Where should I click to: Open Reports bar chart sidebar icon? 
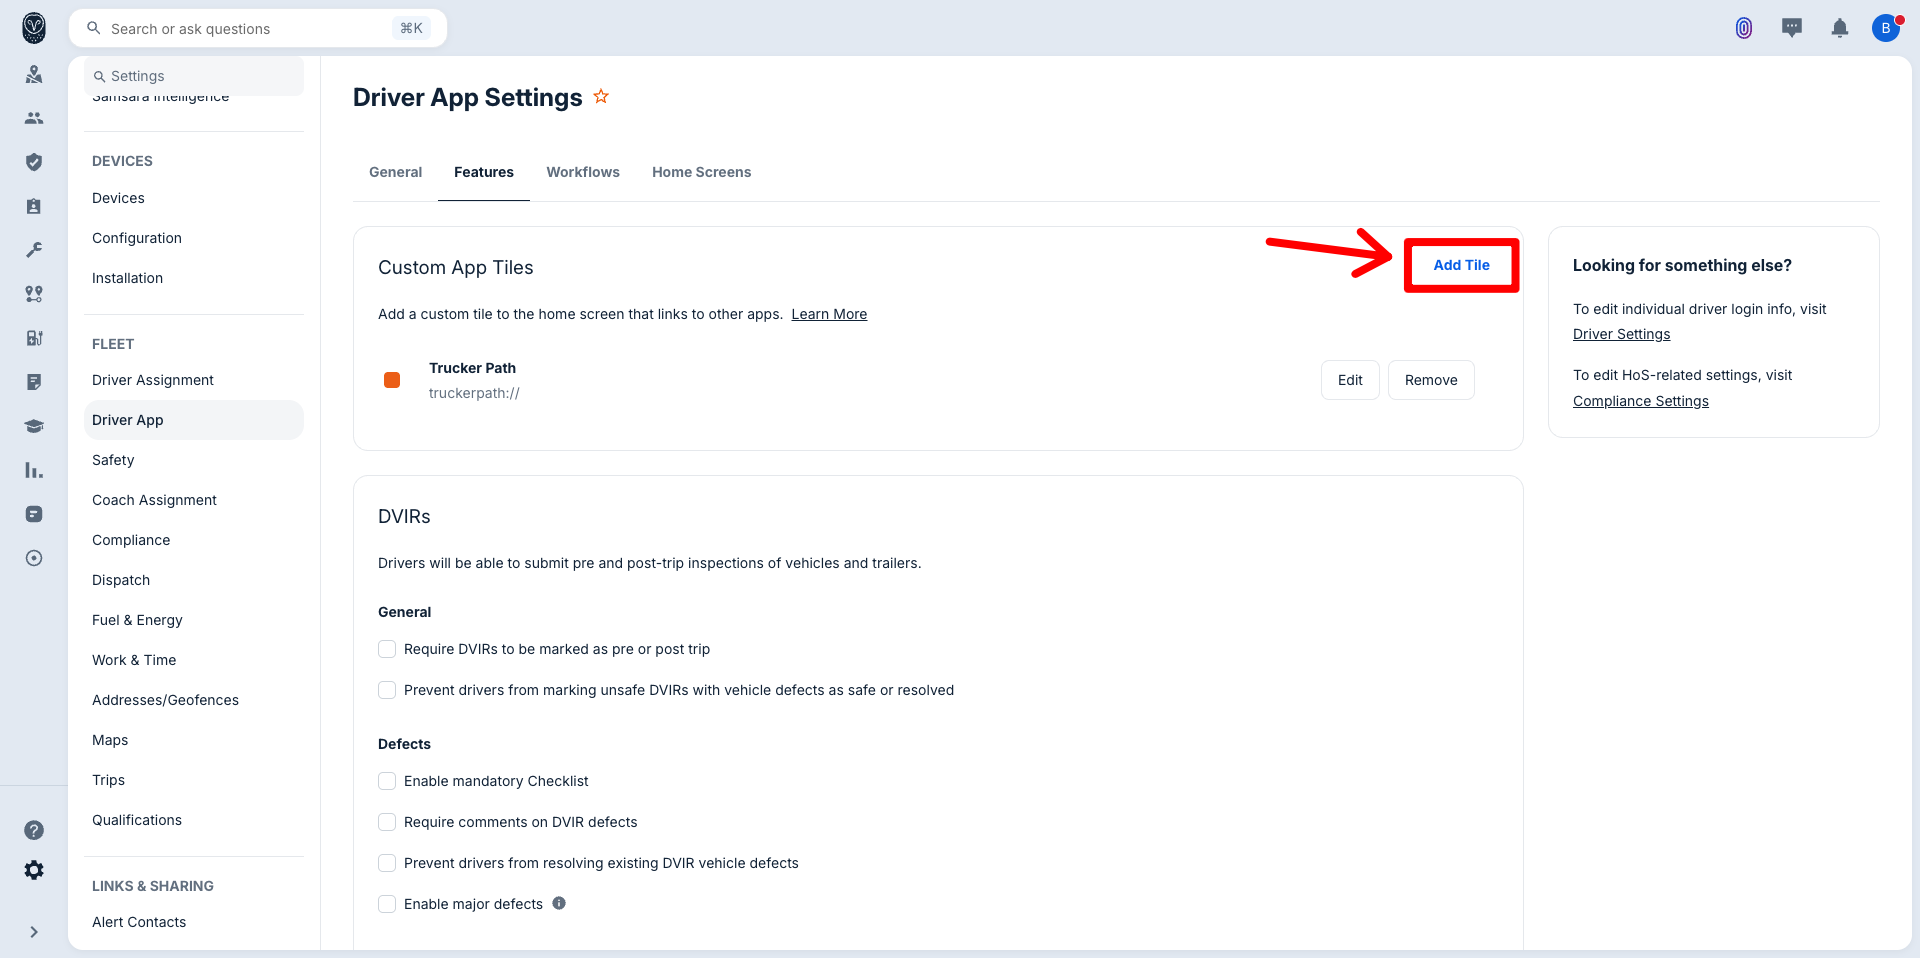34,470
